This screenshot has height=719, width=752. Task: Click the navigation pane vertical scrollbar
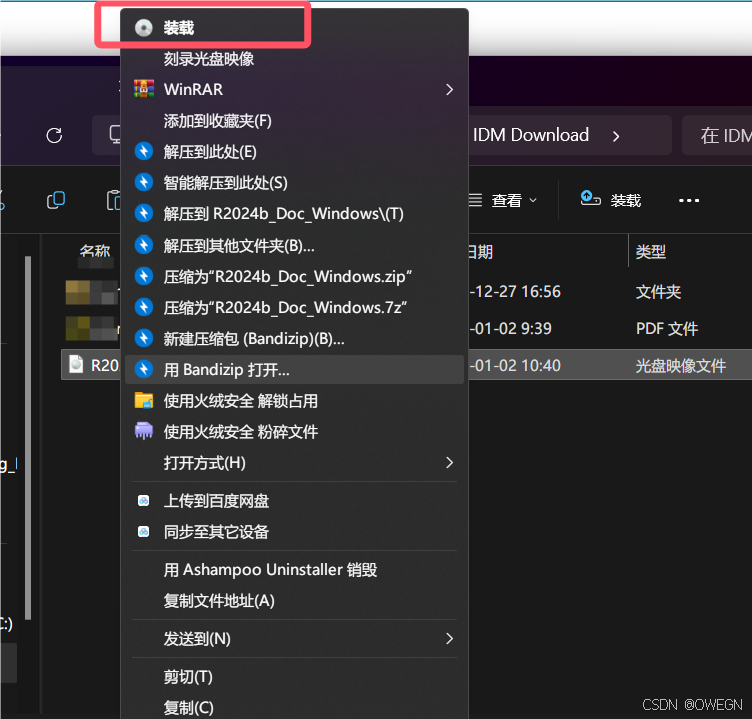(28, 437)
